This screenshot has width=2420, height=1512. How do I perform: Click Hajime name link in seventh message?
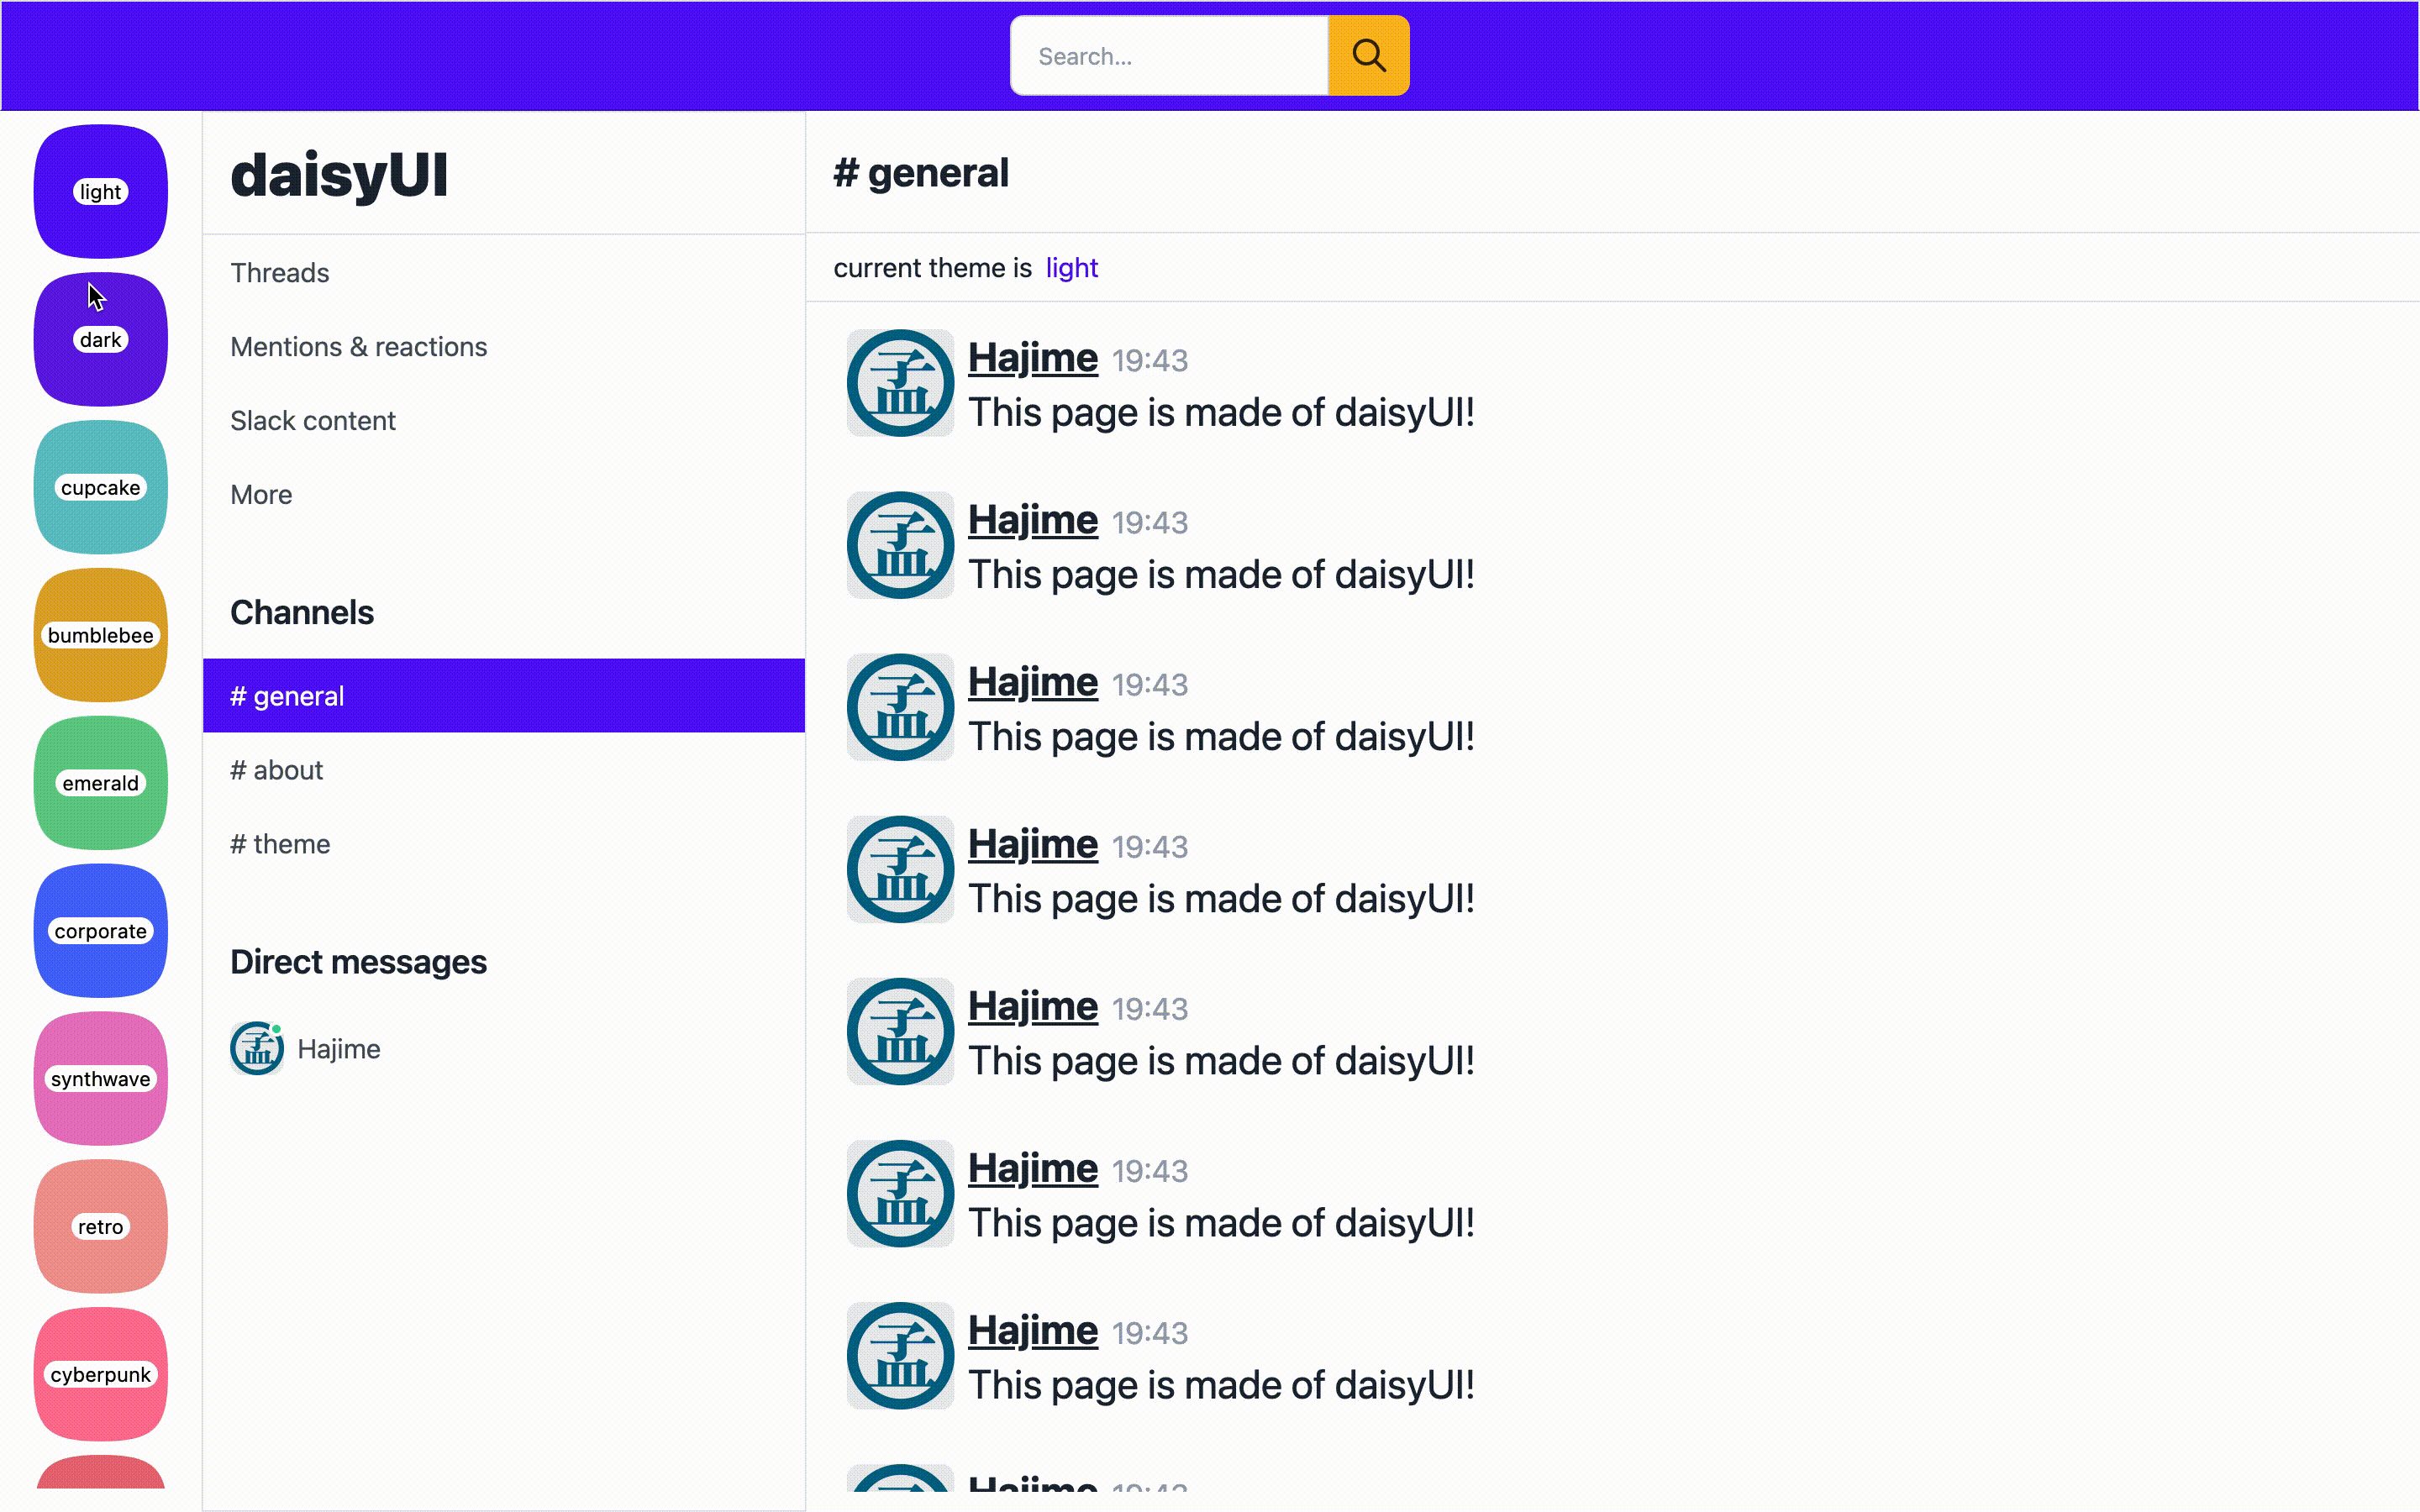(1033, 1330)
